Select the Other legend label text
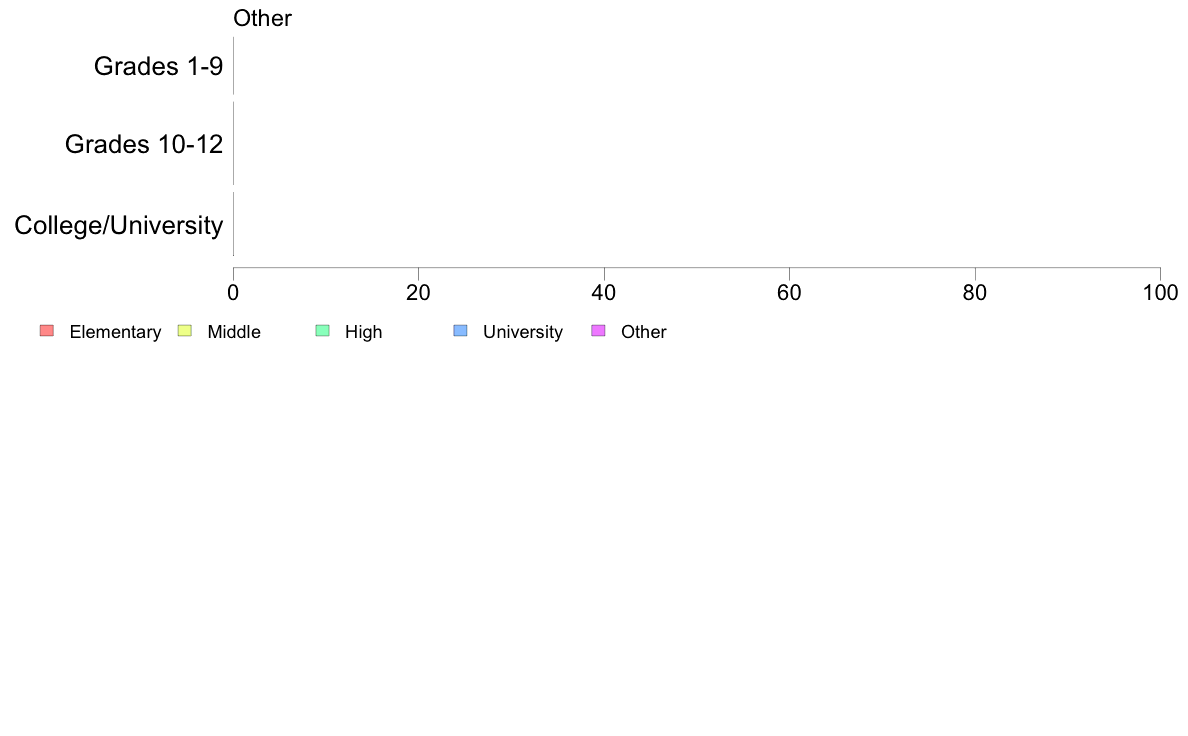The width and height of the screenshot is (1188, 736). click(x=644, y=332)
